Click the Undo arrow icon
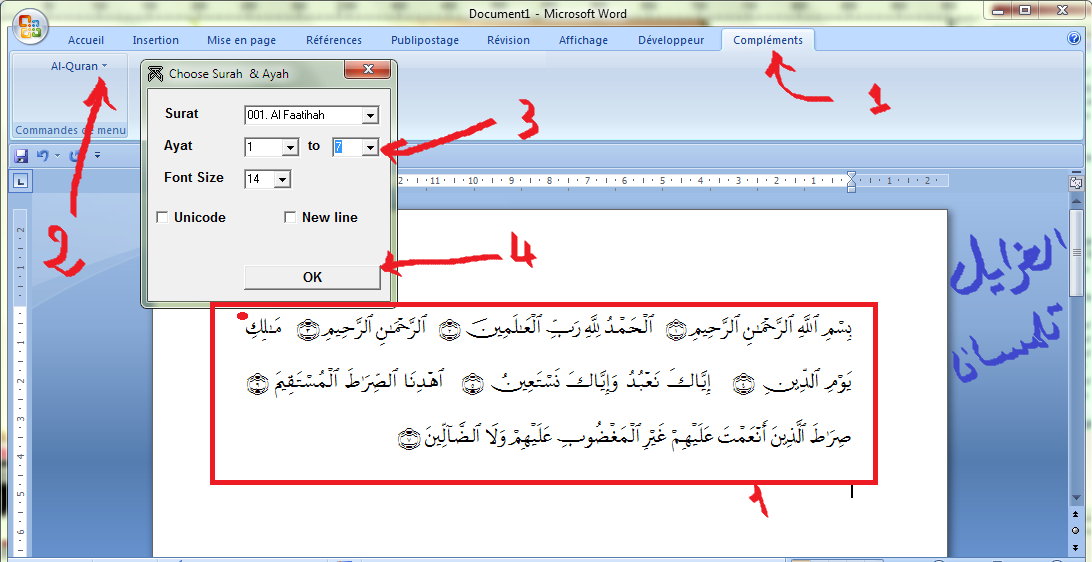The width and height of the screenshot is (1092, 562). click(x=42, y=155)
